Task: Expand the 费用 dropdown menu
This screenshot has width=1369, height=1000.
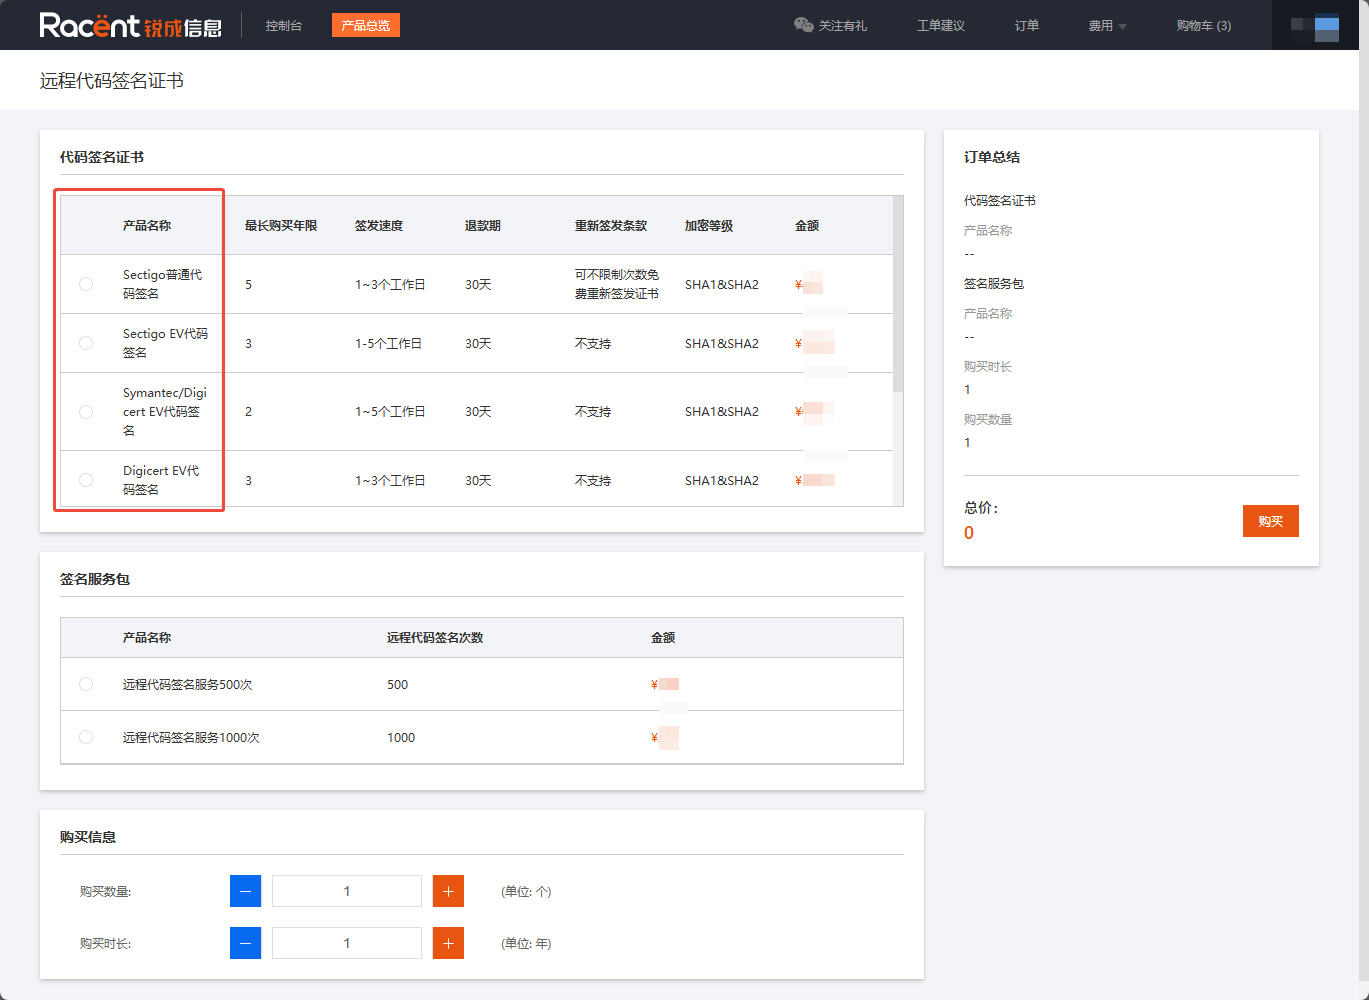Action: (x=1107, y=26)
